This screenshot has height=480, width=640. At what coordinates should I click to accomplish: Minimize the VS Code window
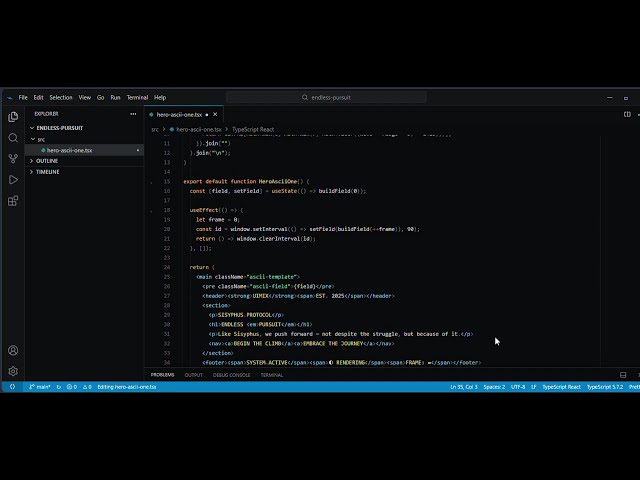[610, 98]
